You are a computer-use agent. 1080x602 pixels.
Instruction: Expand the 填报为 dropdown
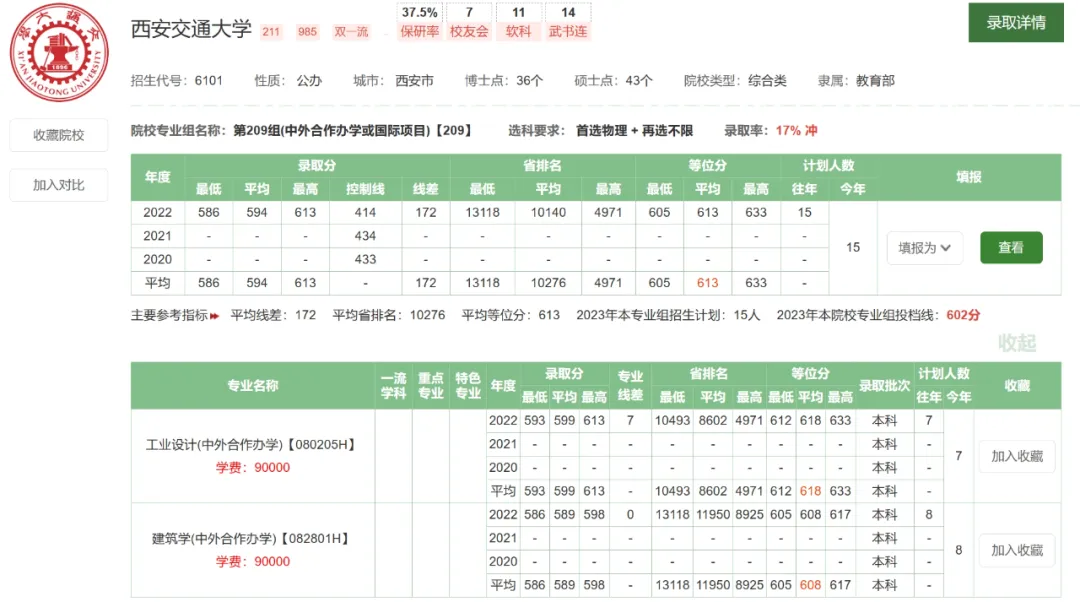(x=924, y=247)
